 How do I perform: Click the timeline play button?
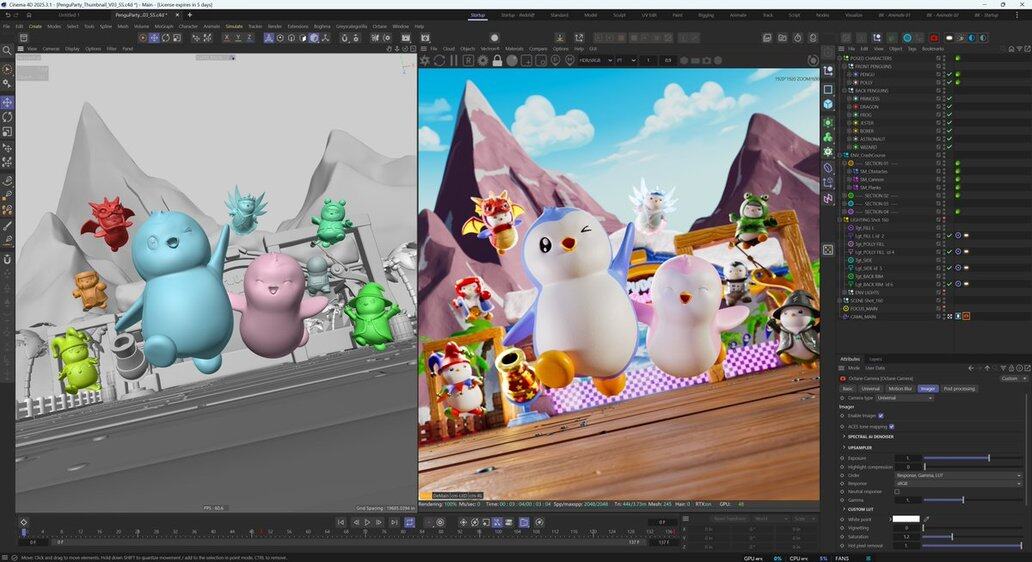367,523
